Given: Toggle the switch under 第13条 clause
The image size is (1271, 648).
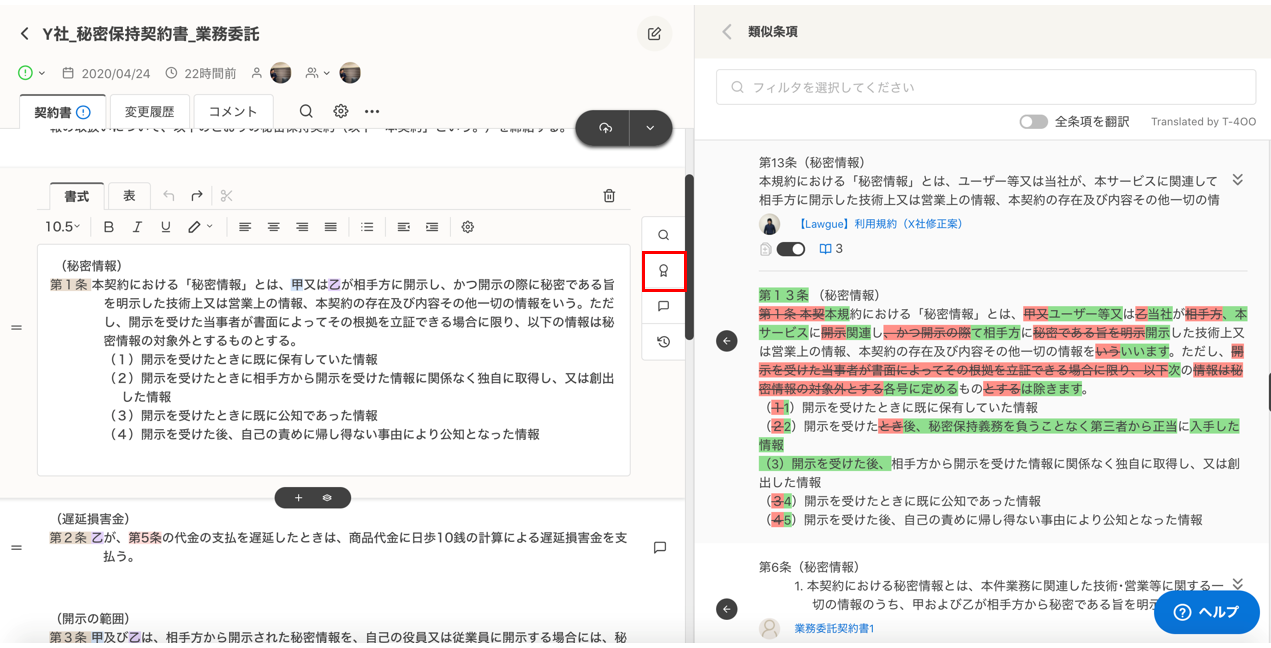Looking at the screenshot, I should 790,249.
